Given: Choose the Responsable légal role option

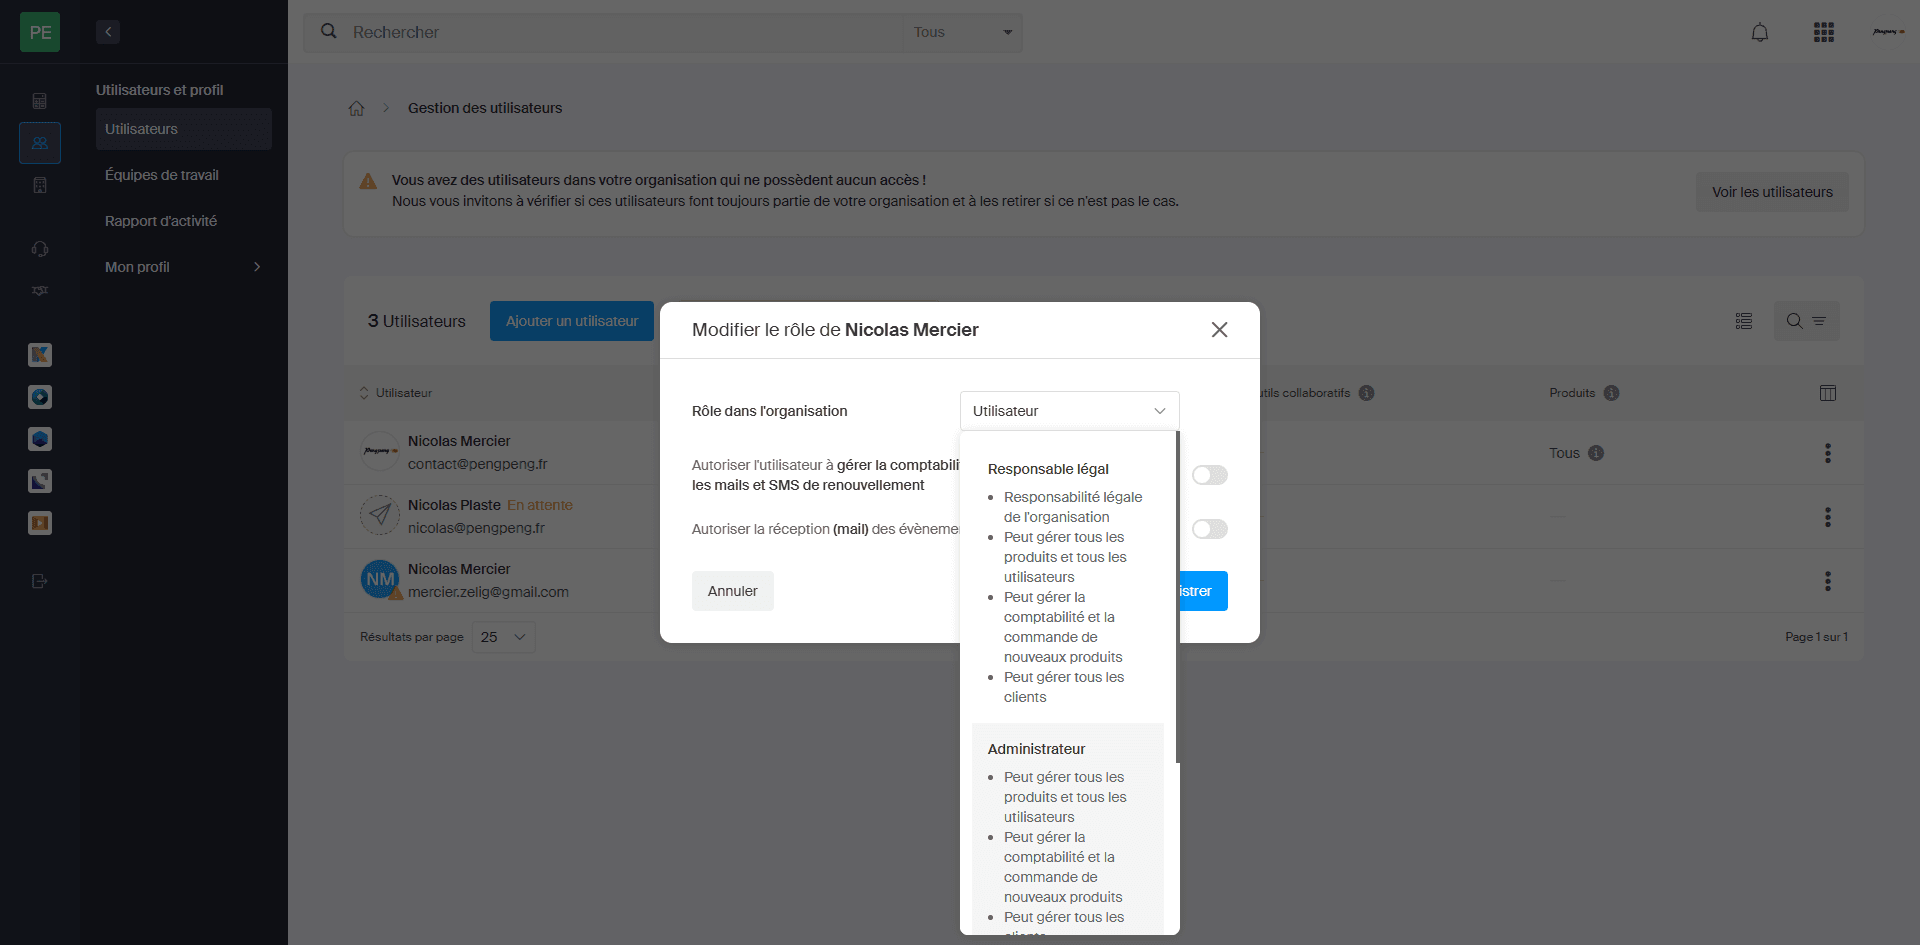Looking at the screenshot, I should coord(1068,582).
